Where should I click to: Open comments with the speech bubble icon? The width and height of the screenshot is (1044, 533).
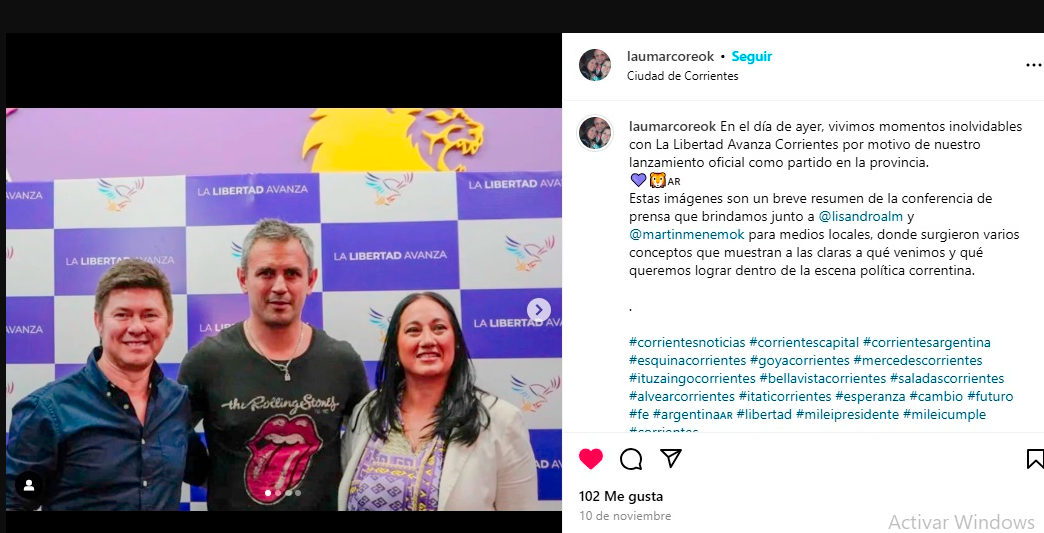click(x=631, y=459)
